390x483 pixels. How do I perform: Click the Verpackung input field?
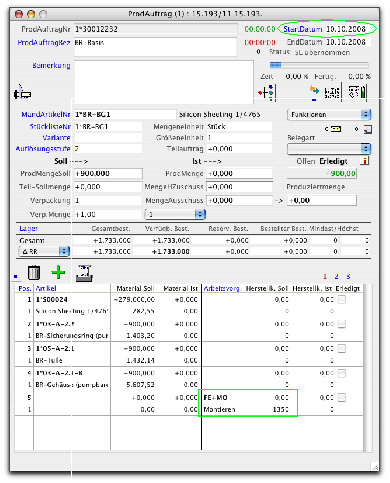pyautogui.click(x=108, y=201)
